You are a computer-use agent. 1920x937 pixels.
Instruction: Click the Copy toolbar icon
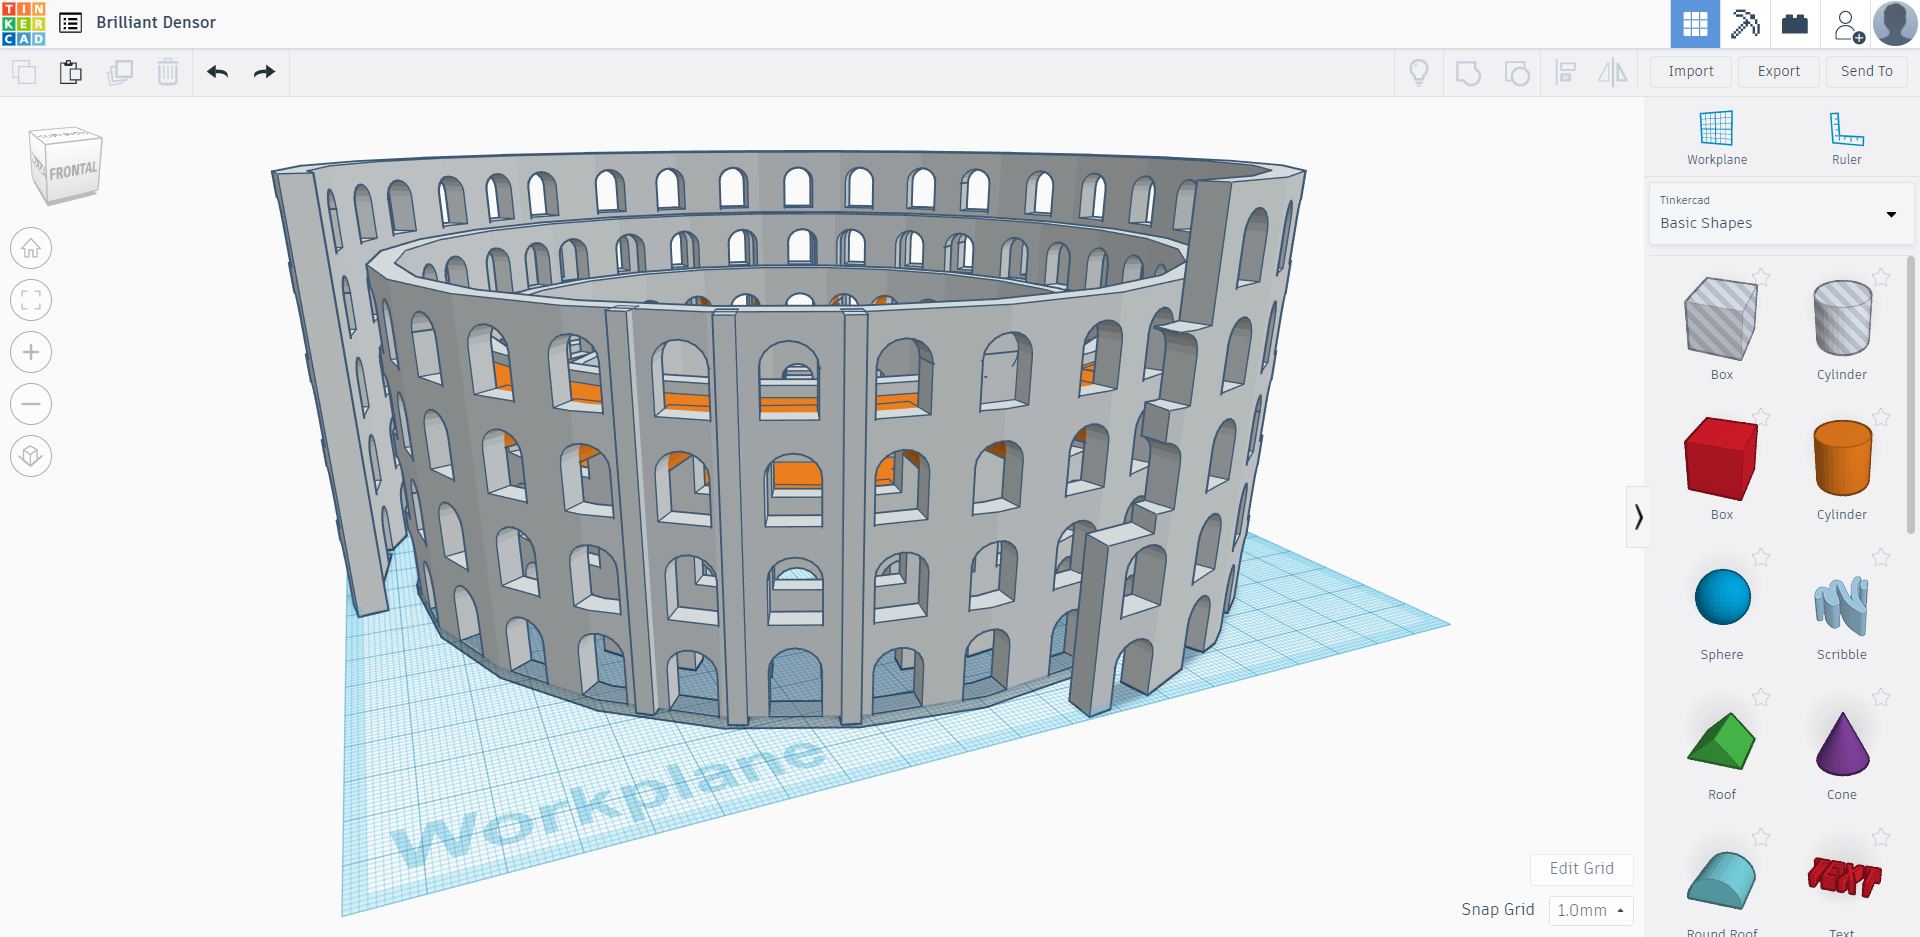coord(24,72)
